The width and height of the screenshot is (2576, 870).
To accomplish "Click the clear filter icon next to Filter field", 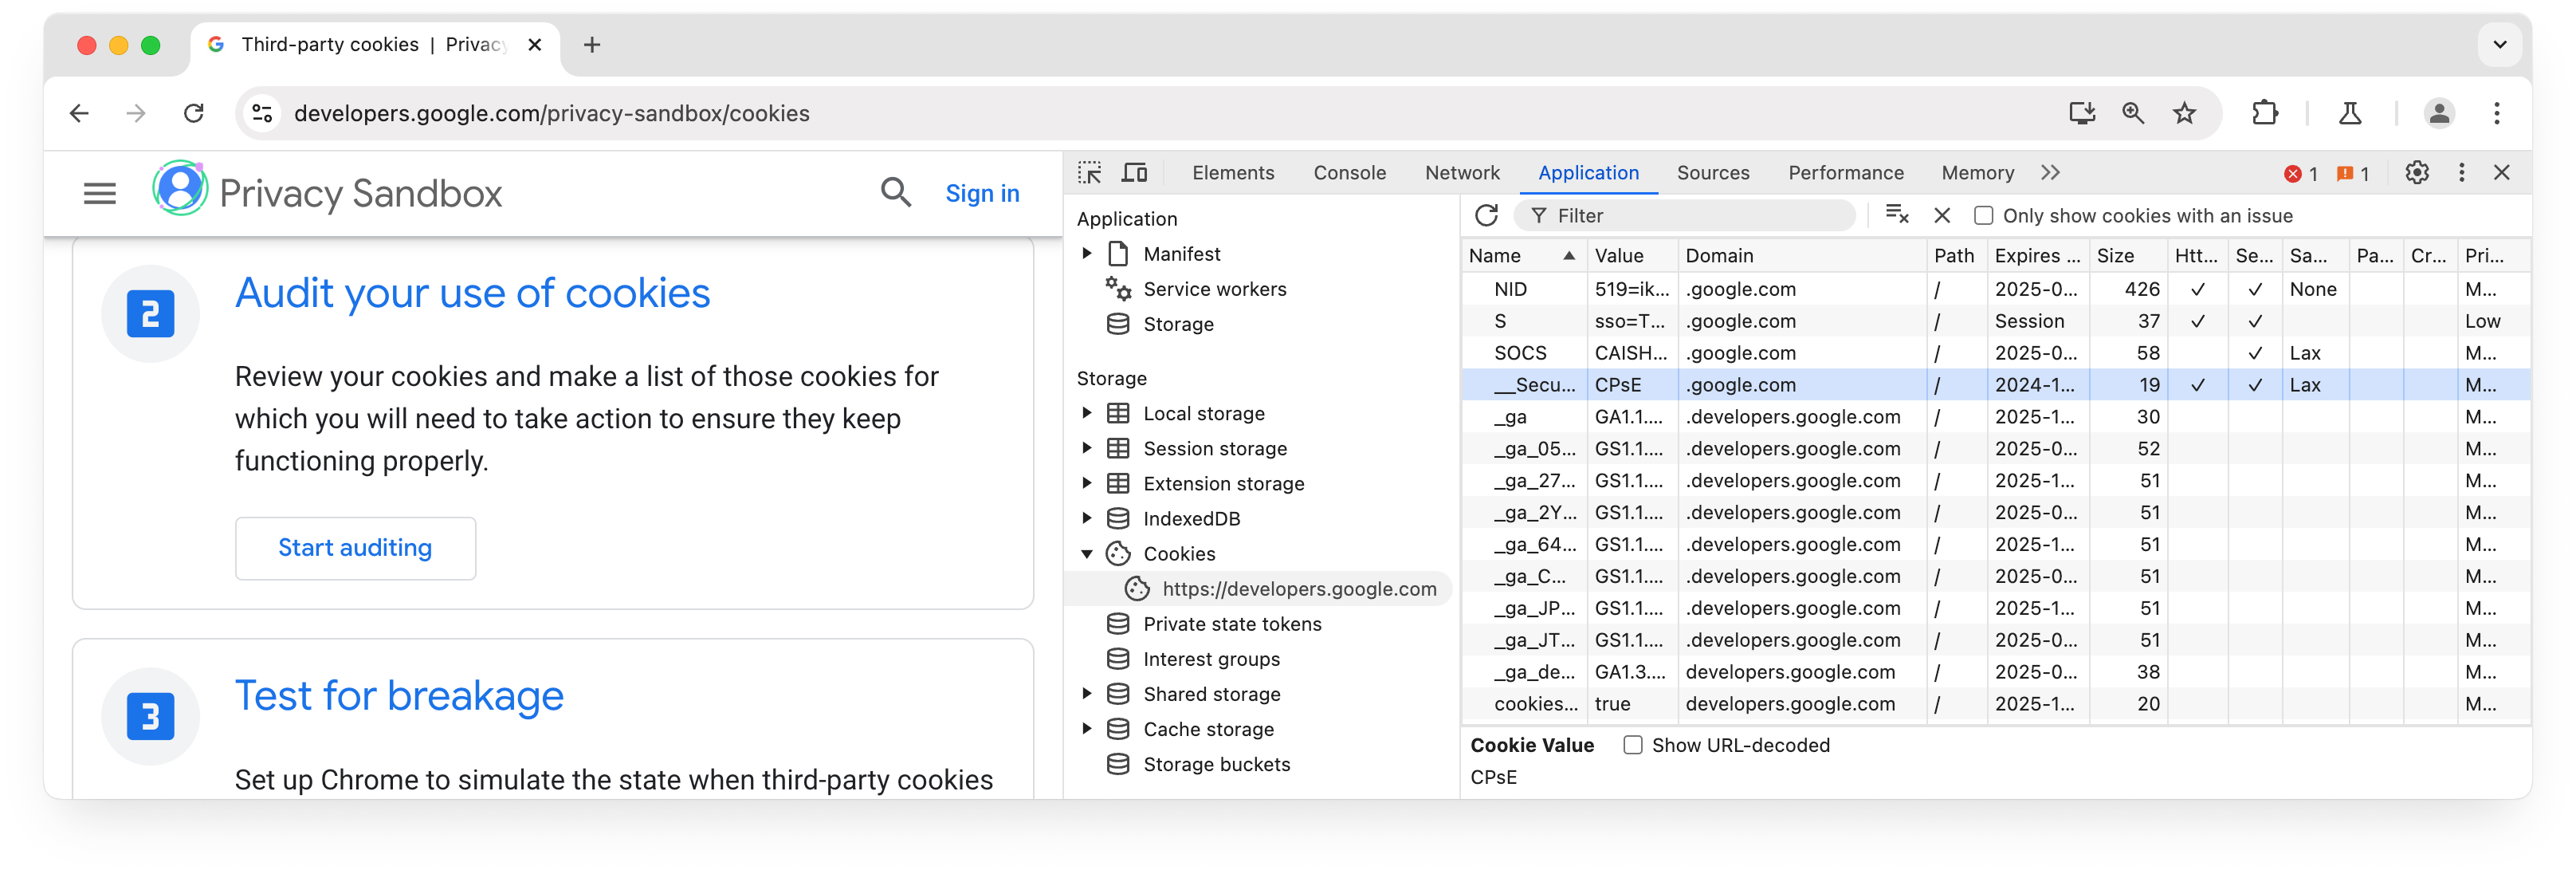I will click(x=1898, y=215).
